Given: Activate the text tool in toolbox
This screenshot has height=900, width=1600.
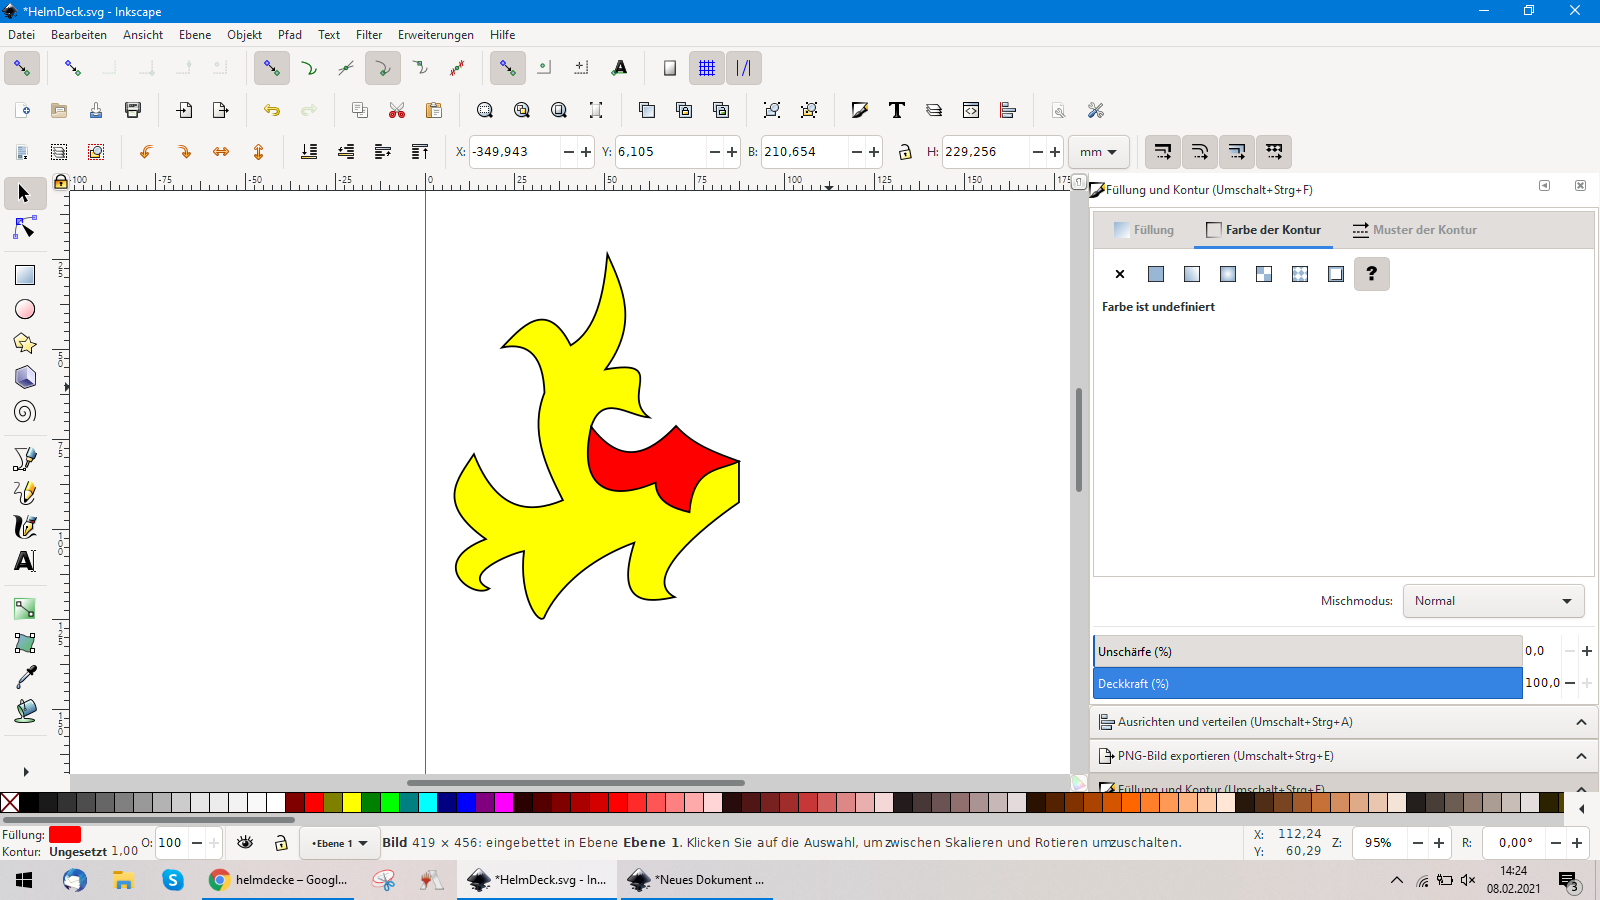Looking at the screenshot, I should 25,561.
